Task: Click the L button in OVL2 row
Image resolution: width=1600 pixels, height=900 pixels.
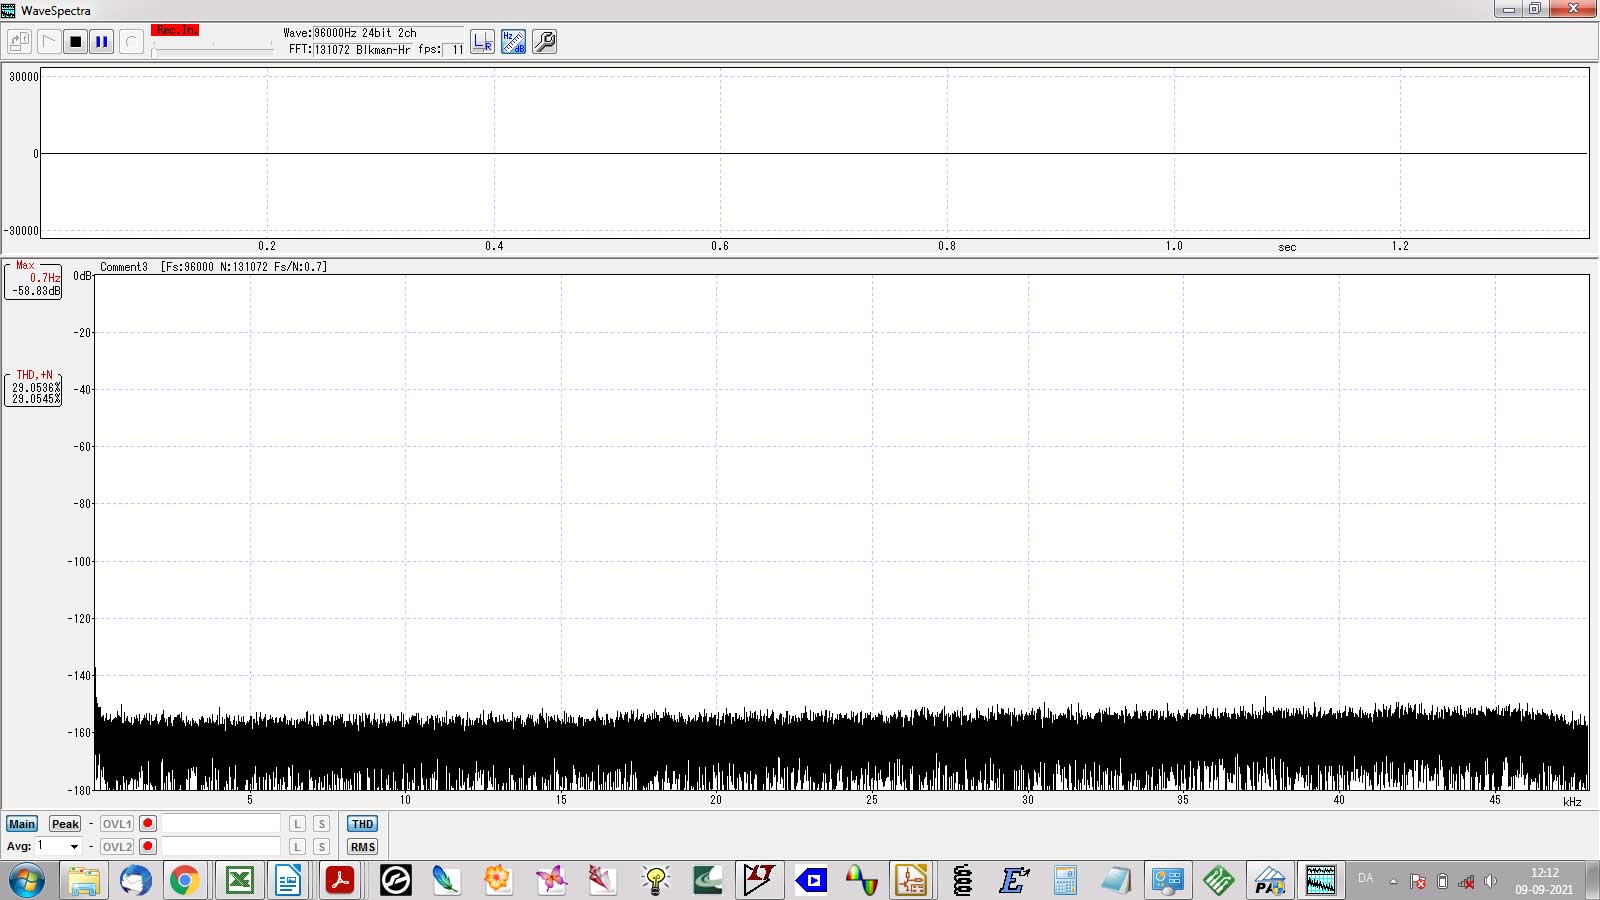Action: click(x=298, y=847)
